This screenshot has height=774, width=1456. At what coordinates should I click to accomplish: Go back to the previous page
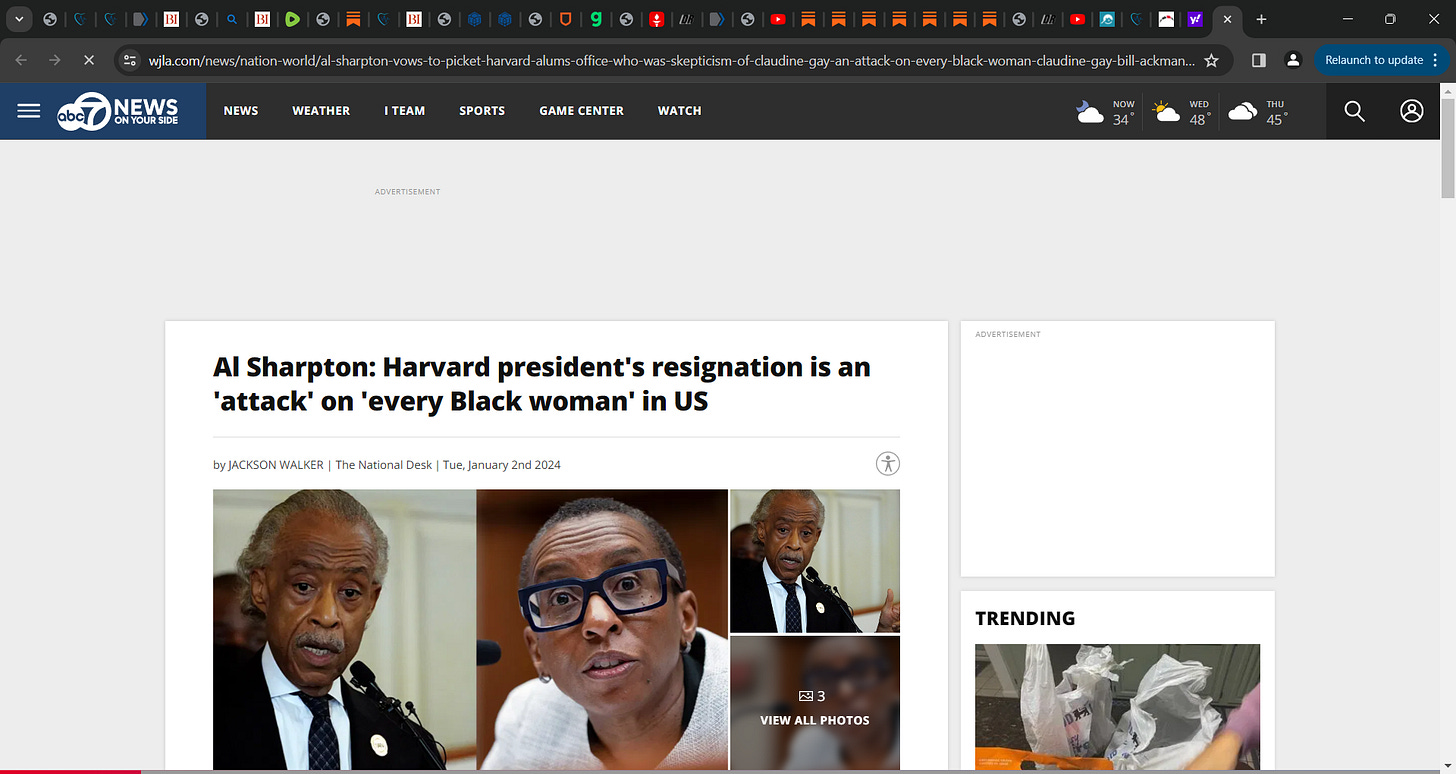[22, 60]
